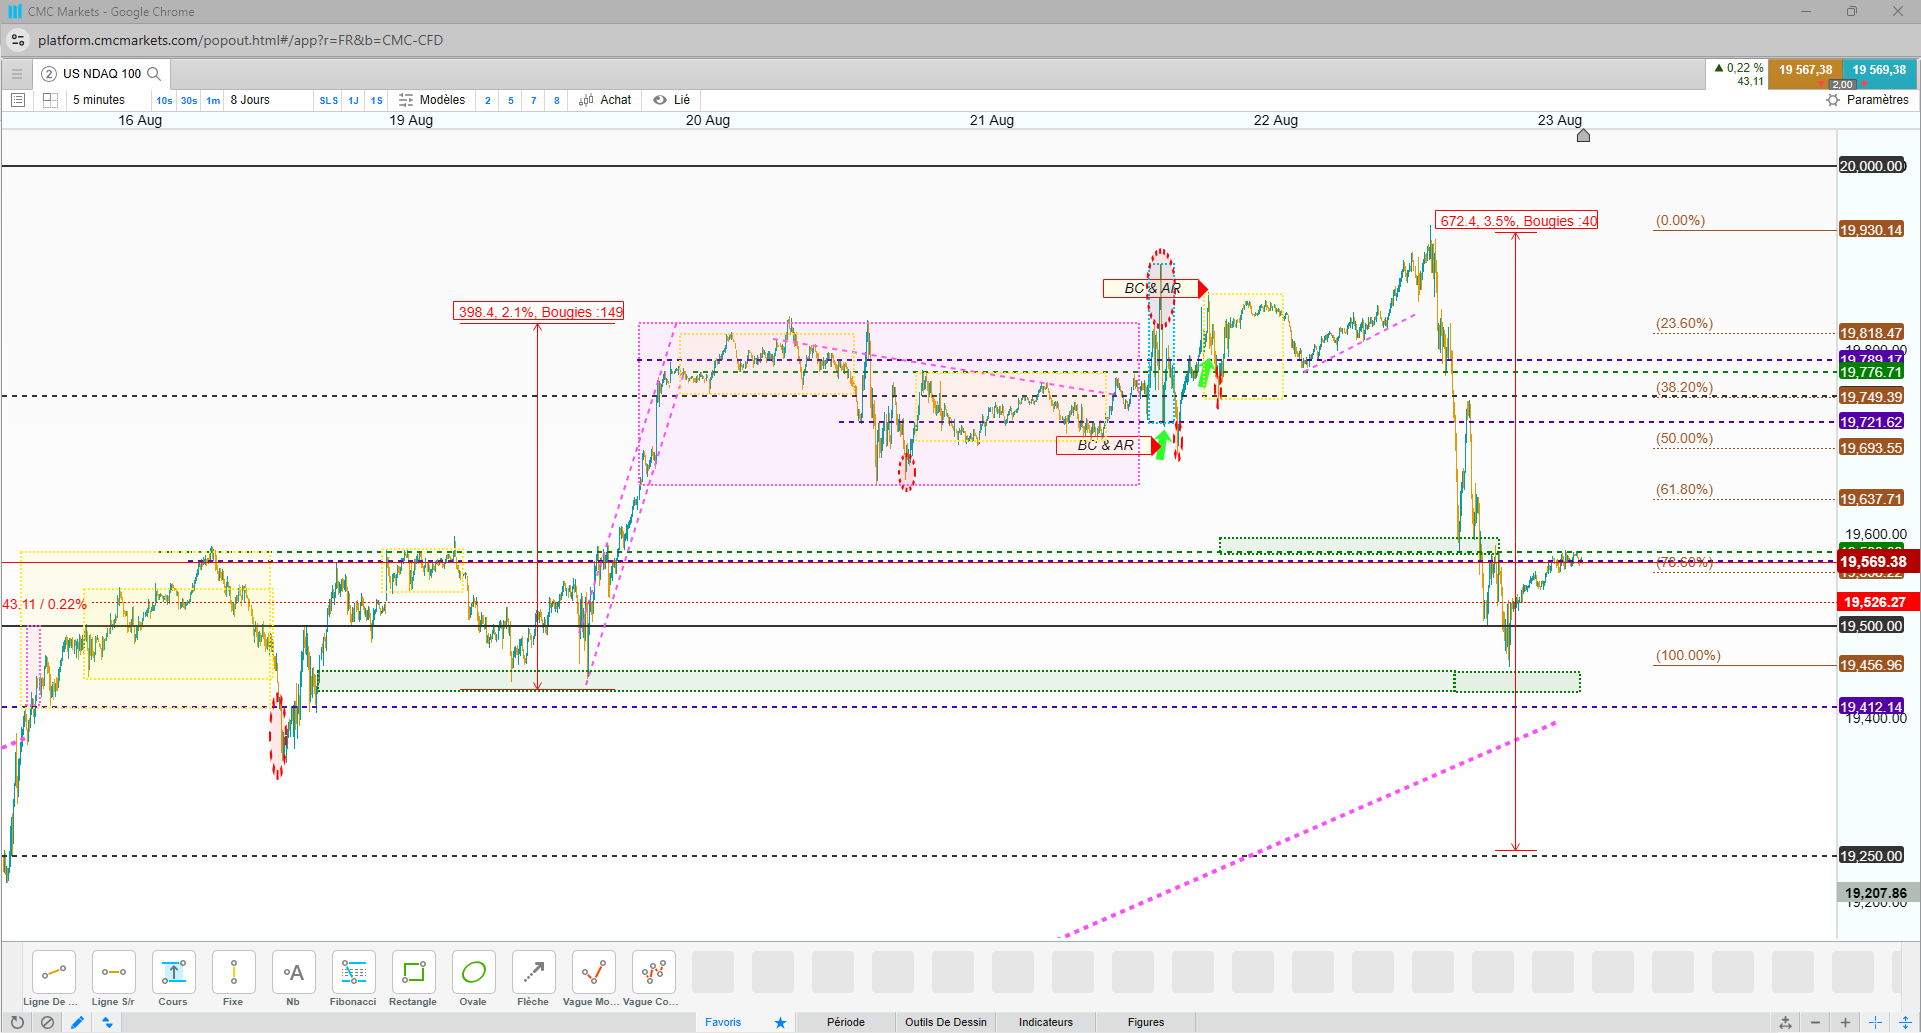Open Paramètres chart settings
The height and width of the screenshot is (1033, 1921).
pyautogui.click(x=1868, y=100)
